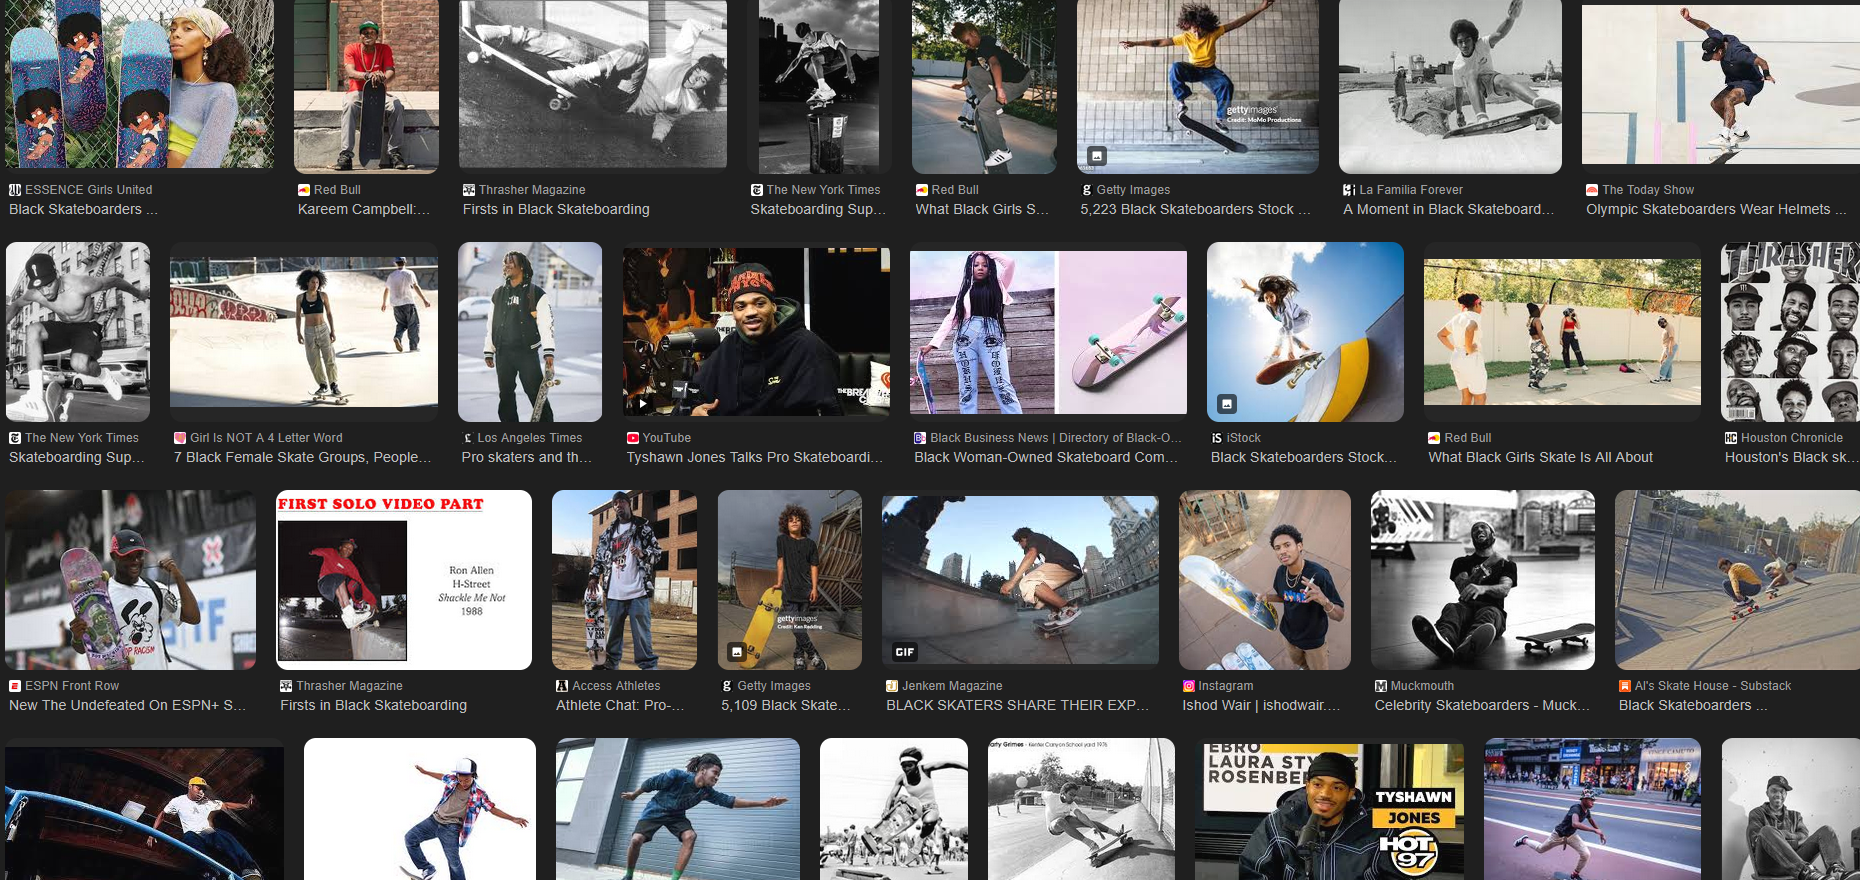
Task: Select 'What Black Girls S...' caption
Action: coord(982,209)
